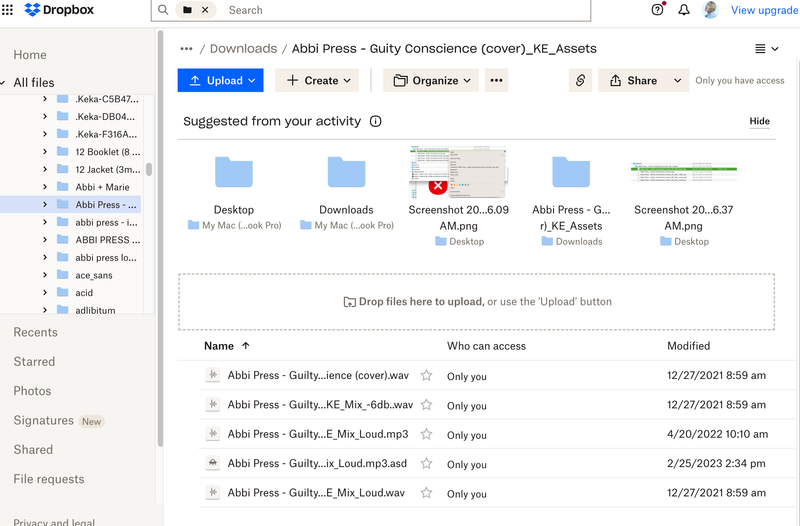Open Privacy and legal link
The image size is (800, 526).
pos(54,522)
